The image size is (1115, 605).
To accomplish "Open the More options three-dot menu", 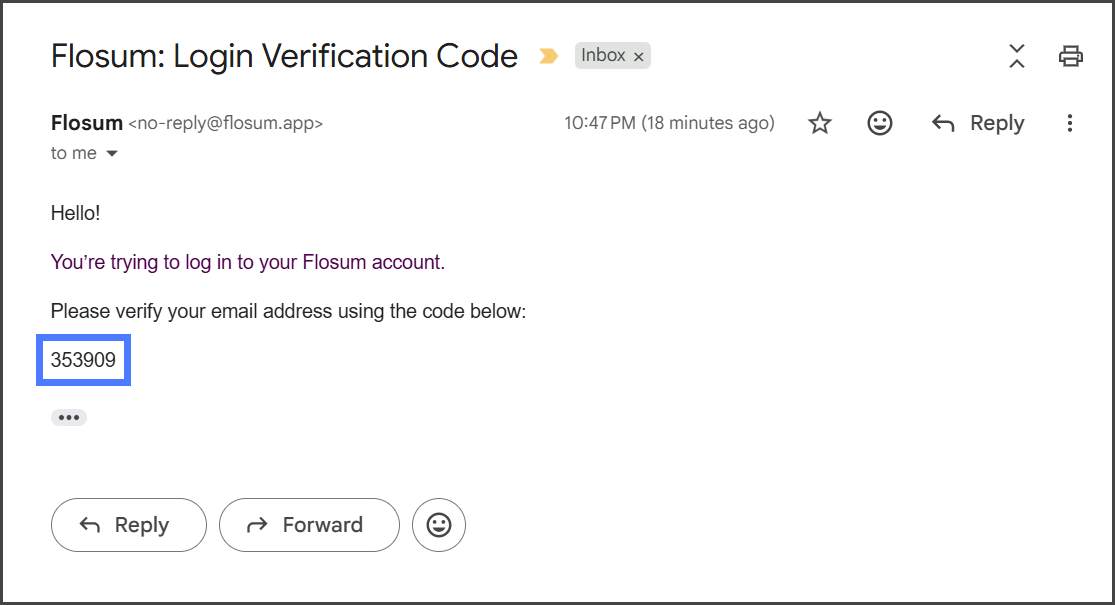I will (1070, 123).
